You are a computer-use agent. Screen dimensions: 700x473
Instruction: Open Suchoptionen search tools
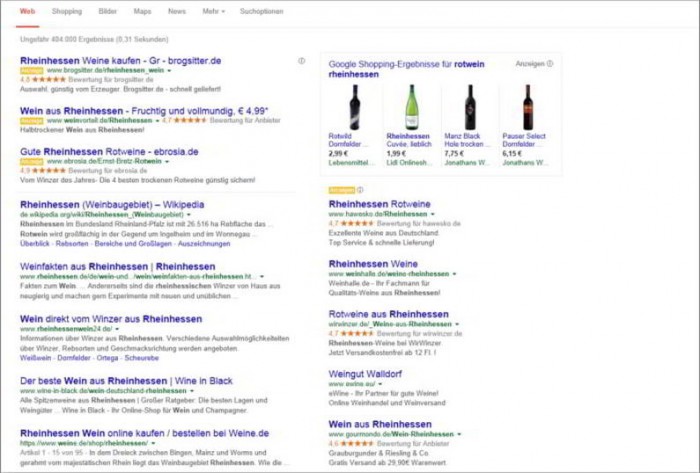262,11
